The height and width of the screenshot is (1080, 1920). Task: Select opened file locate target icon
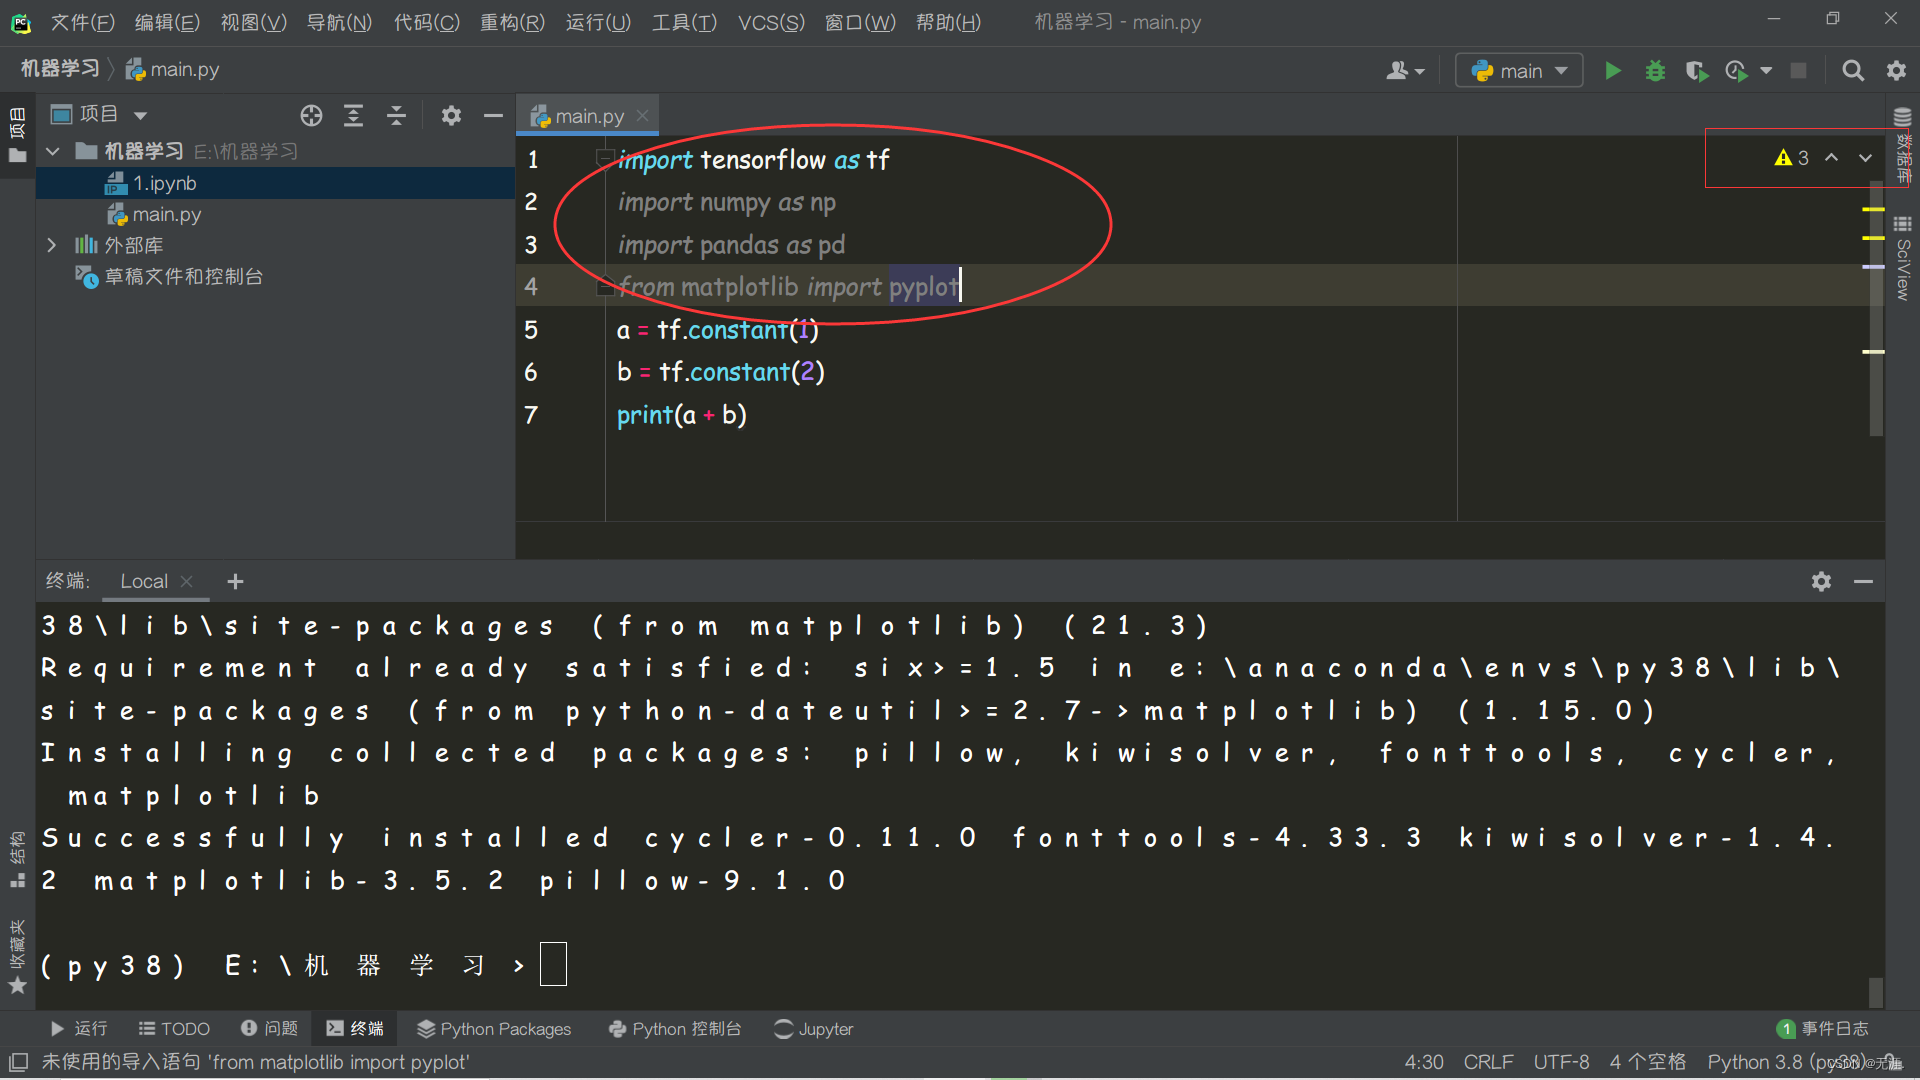tap(311, 116)
